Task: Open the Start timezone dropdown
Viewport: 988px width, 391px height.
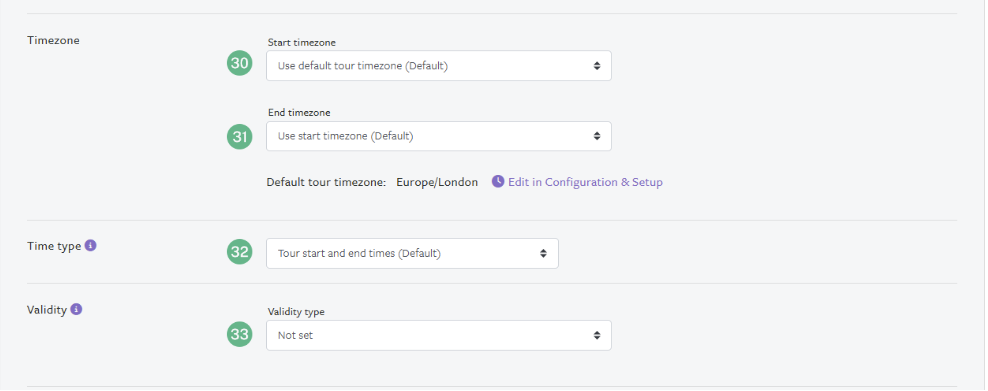Action: click(x=439, y=65)
